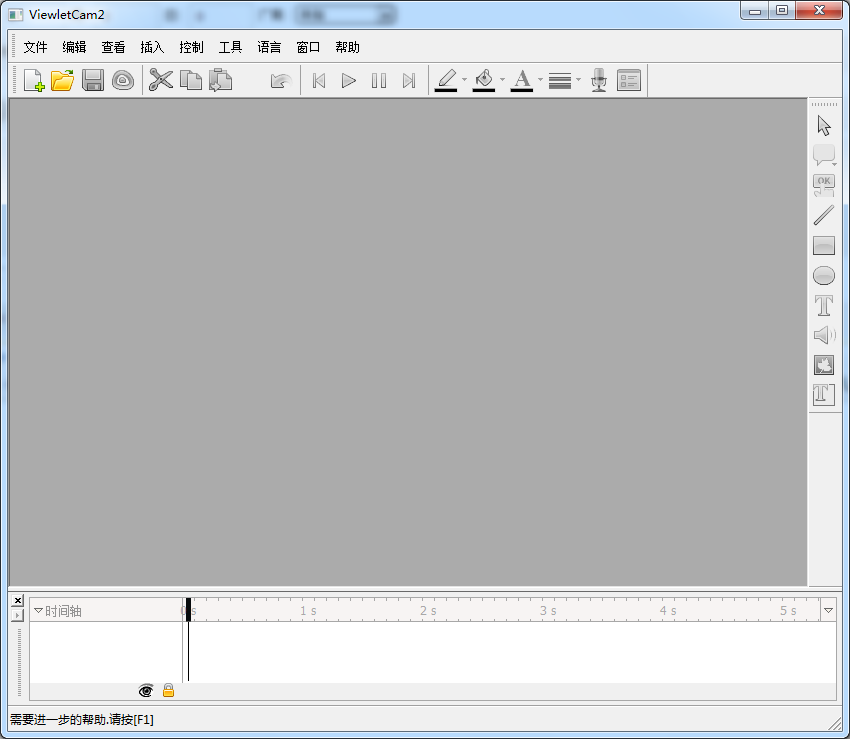Open the timeline dropdown arrow on the right

(x=828, y=610)
